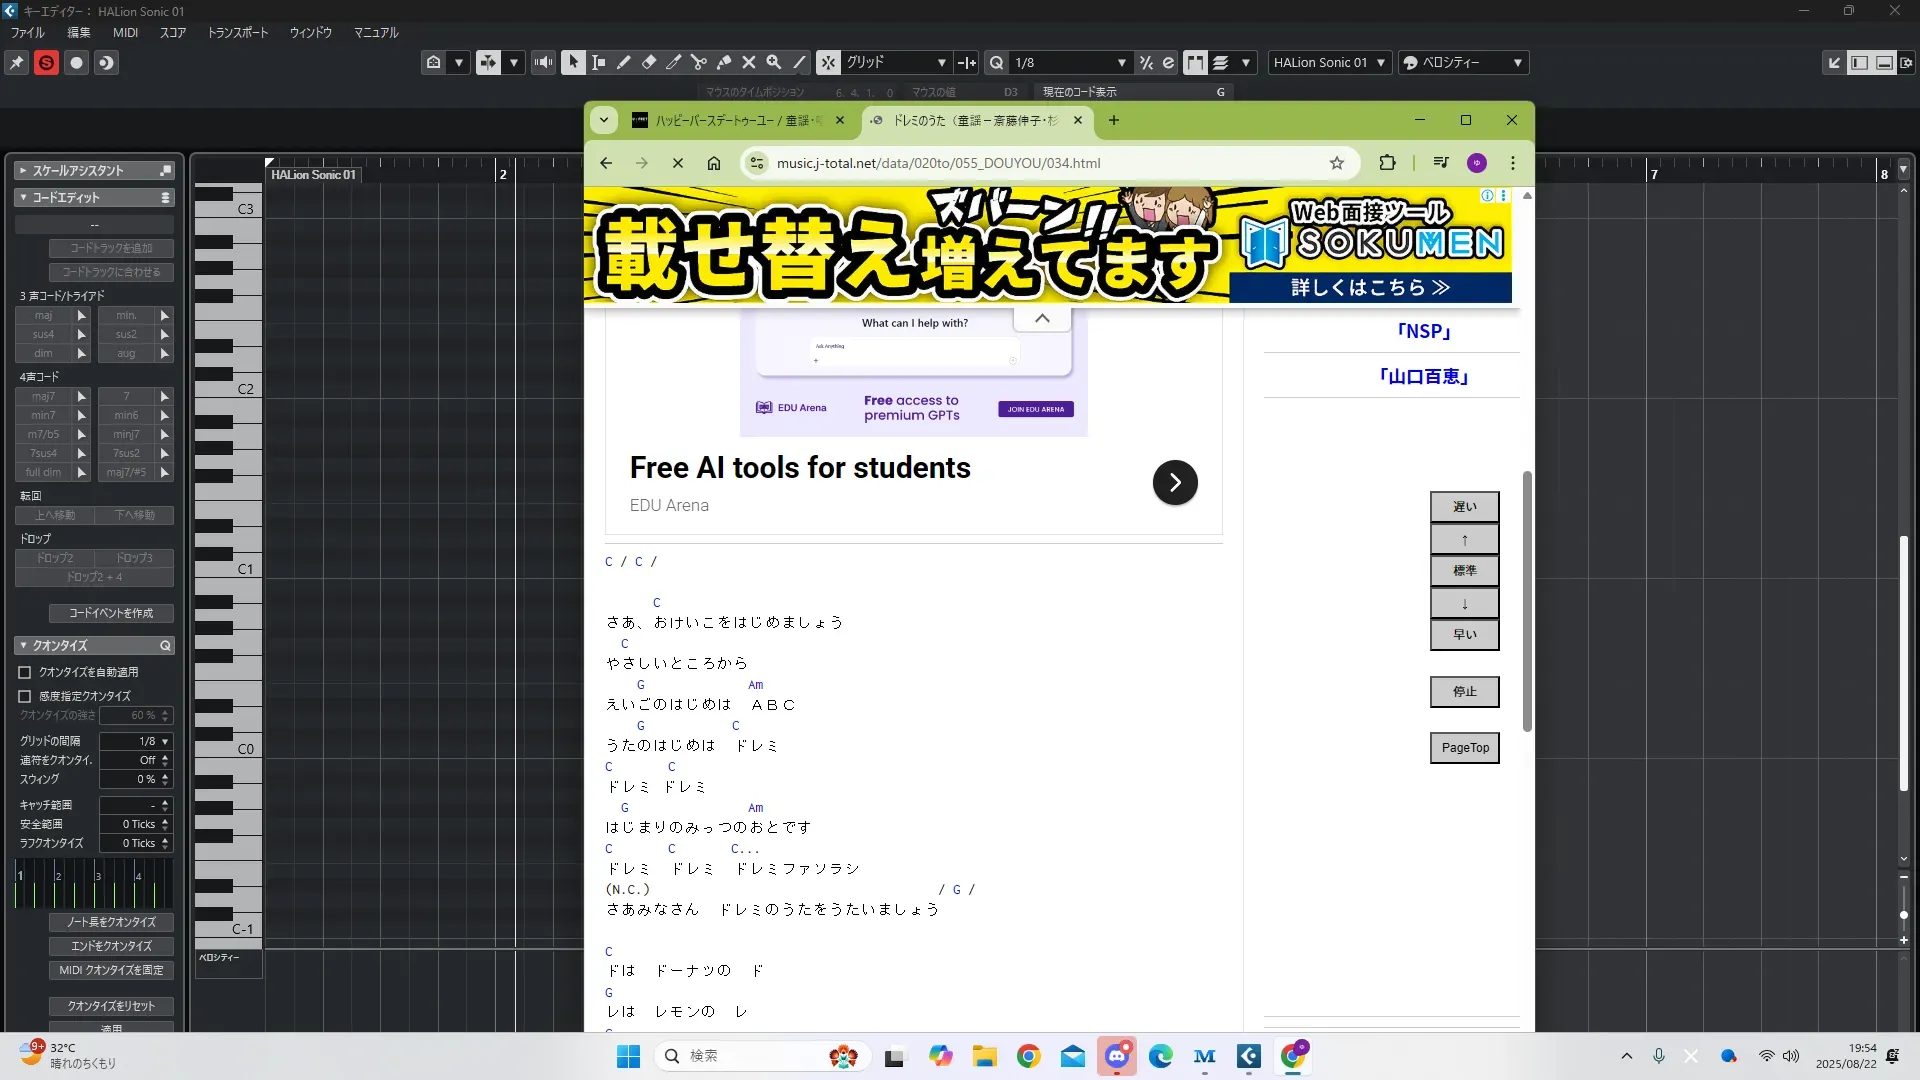Open the MIDI menu

pyautogui.click(x=125, y=32)
